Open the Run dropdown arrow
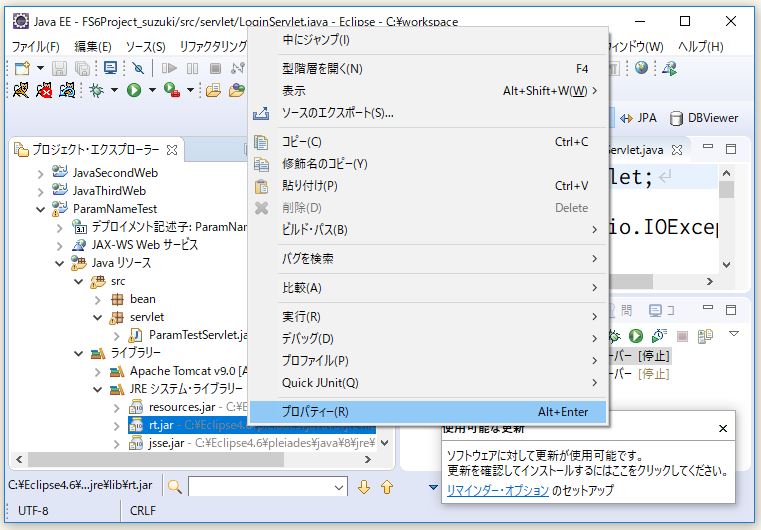This screenshot has height=530, width=761. coord(152,90)
